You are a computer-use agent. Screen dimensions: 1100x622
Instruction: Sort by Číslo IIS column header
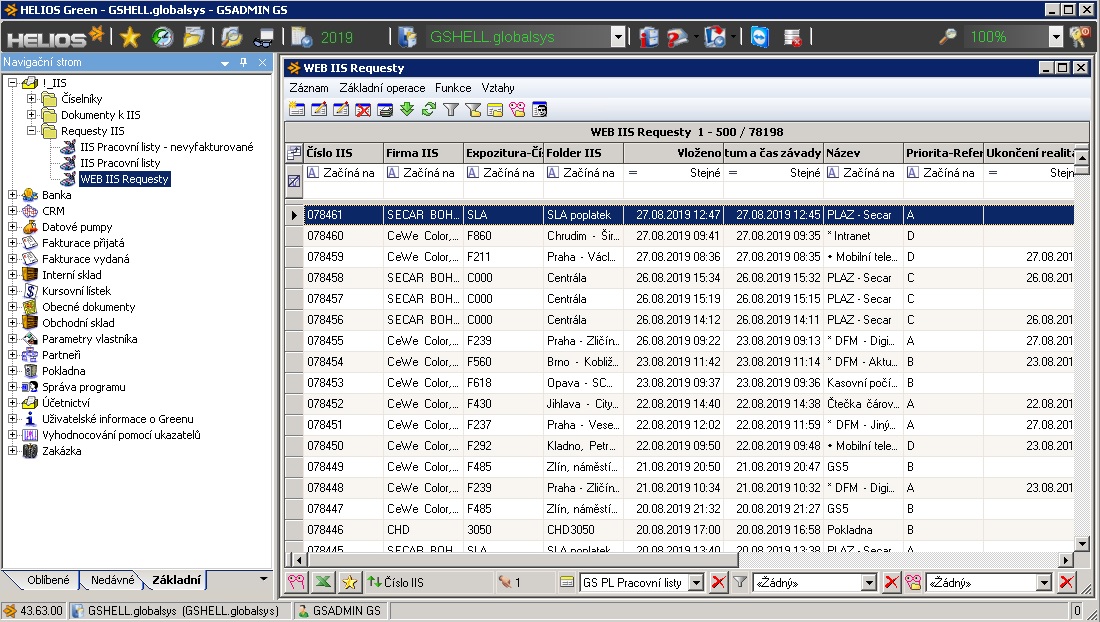344,153
